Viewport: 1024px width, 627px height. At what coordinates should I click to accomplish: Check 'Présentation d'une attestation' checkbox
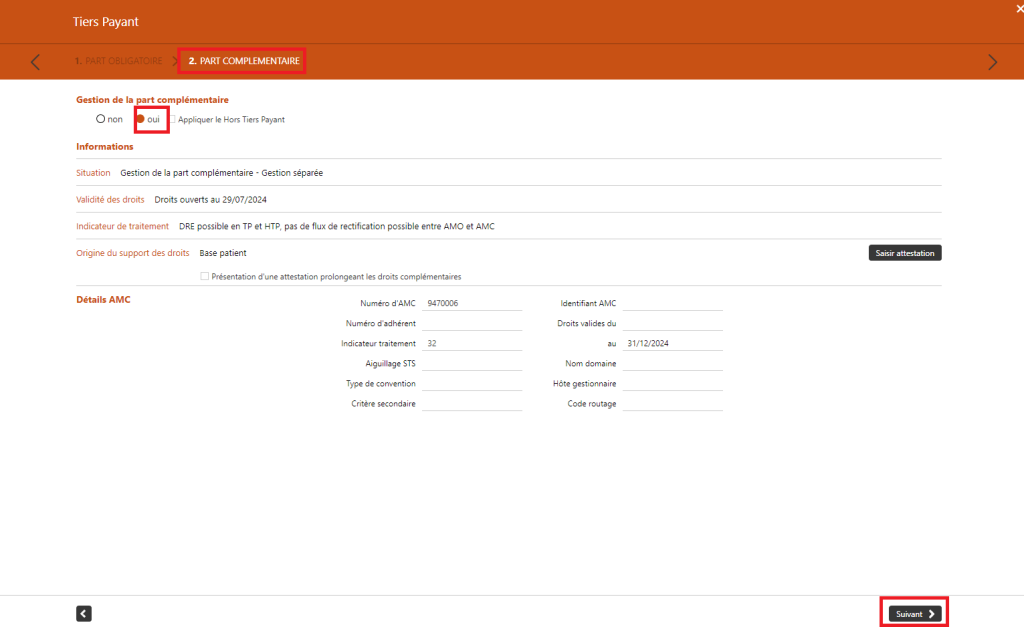(x=205, y=276)
